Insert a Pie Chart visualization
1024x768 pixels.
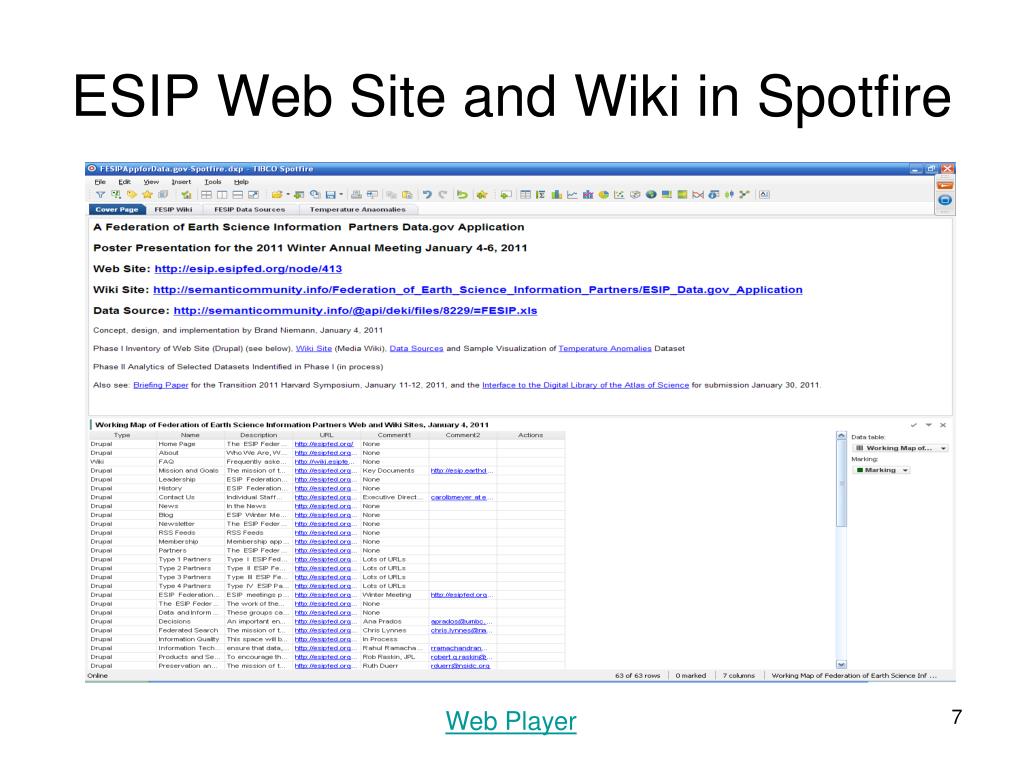(x=603, y=194)
